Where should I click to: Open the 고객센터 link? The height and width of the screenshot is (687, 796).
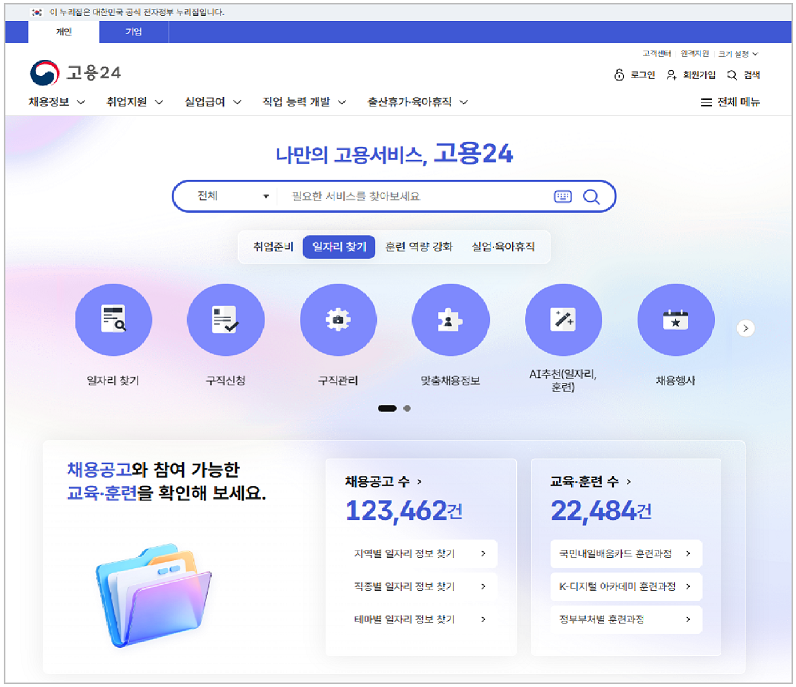tap(657, 53)
